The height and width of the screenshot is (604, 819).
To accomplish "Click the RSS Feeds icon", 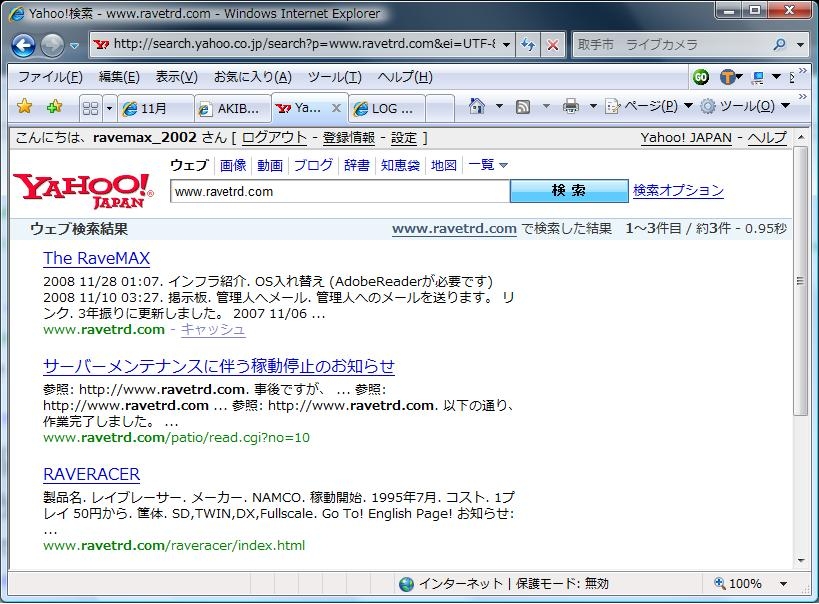I will coord(523,107).
